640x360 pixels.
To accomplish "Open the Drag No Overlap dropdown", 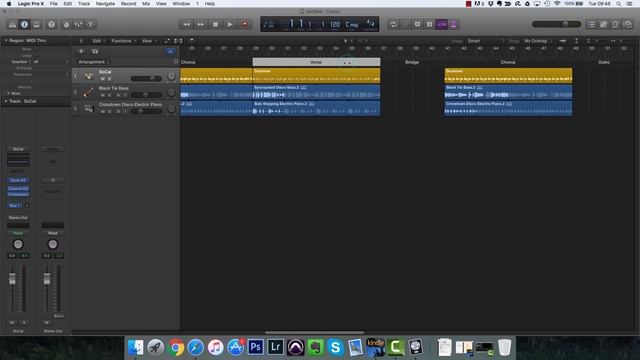I will [538, 41].
